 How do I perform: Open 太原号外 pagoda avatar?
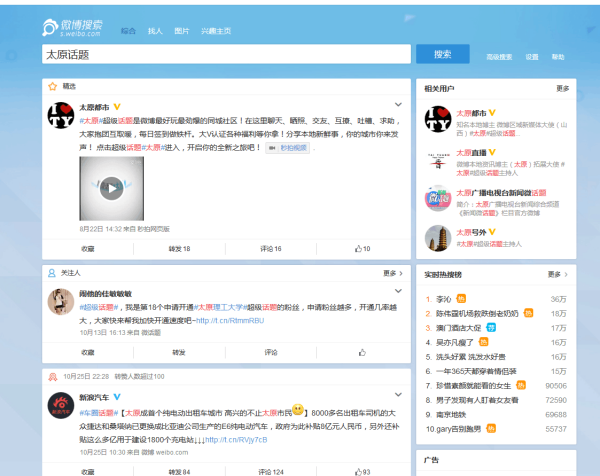click(438, 238)
